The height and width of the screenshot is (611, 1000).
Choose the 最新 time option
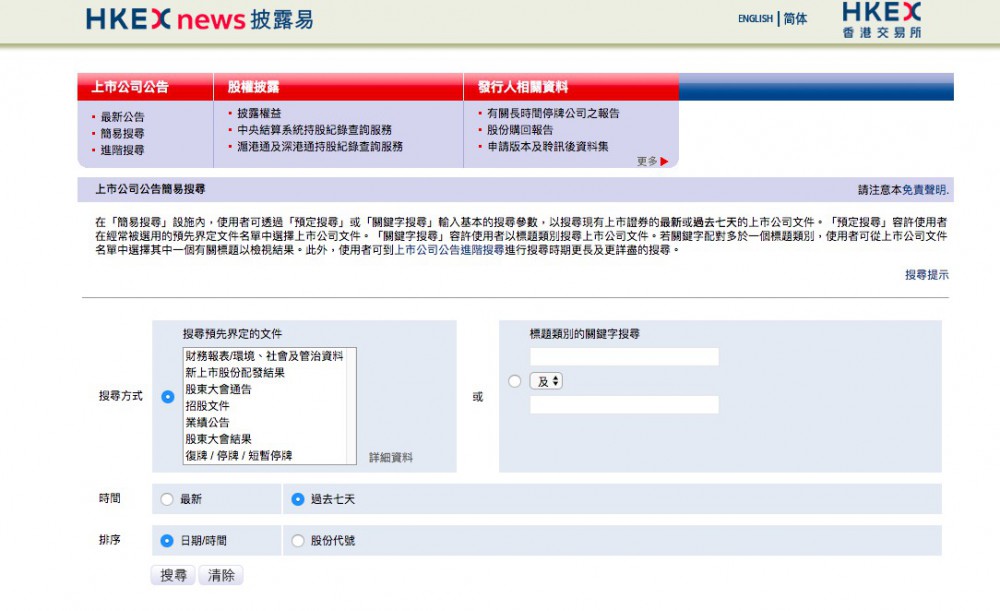[167, 499]
